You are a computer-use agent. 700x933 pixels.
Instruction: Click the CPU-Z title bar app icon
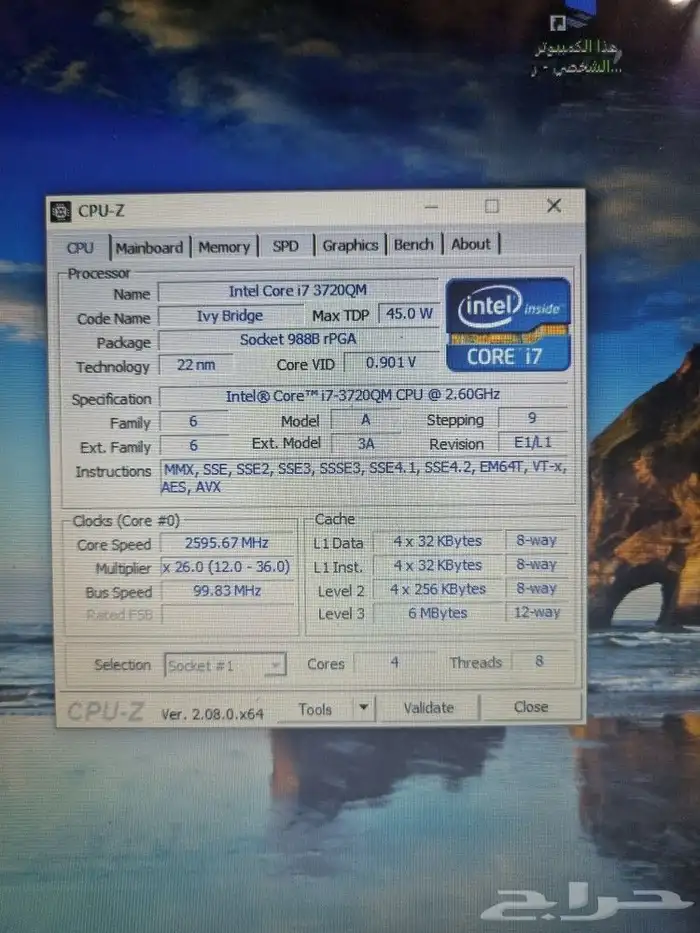pyautogui.click(x=61, y=211)
